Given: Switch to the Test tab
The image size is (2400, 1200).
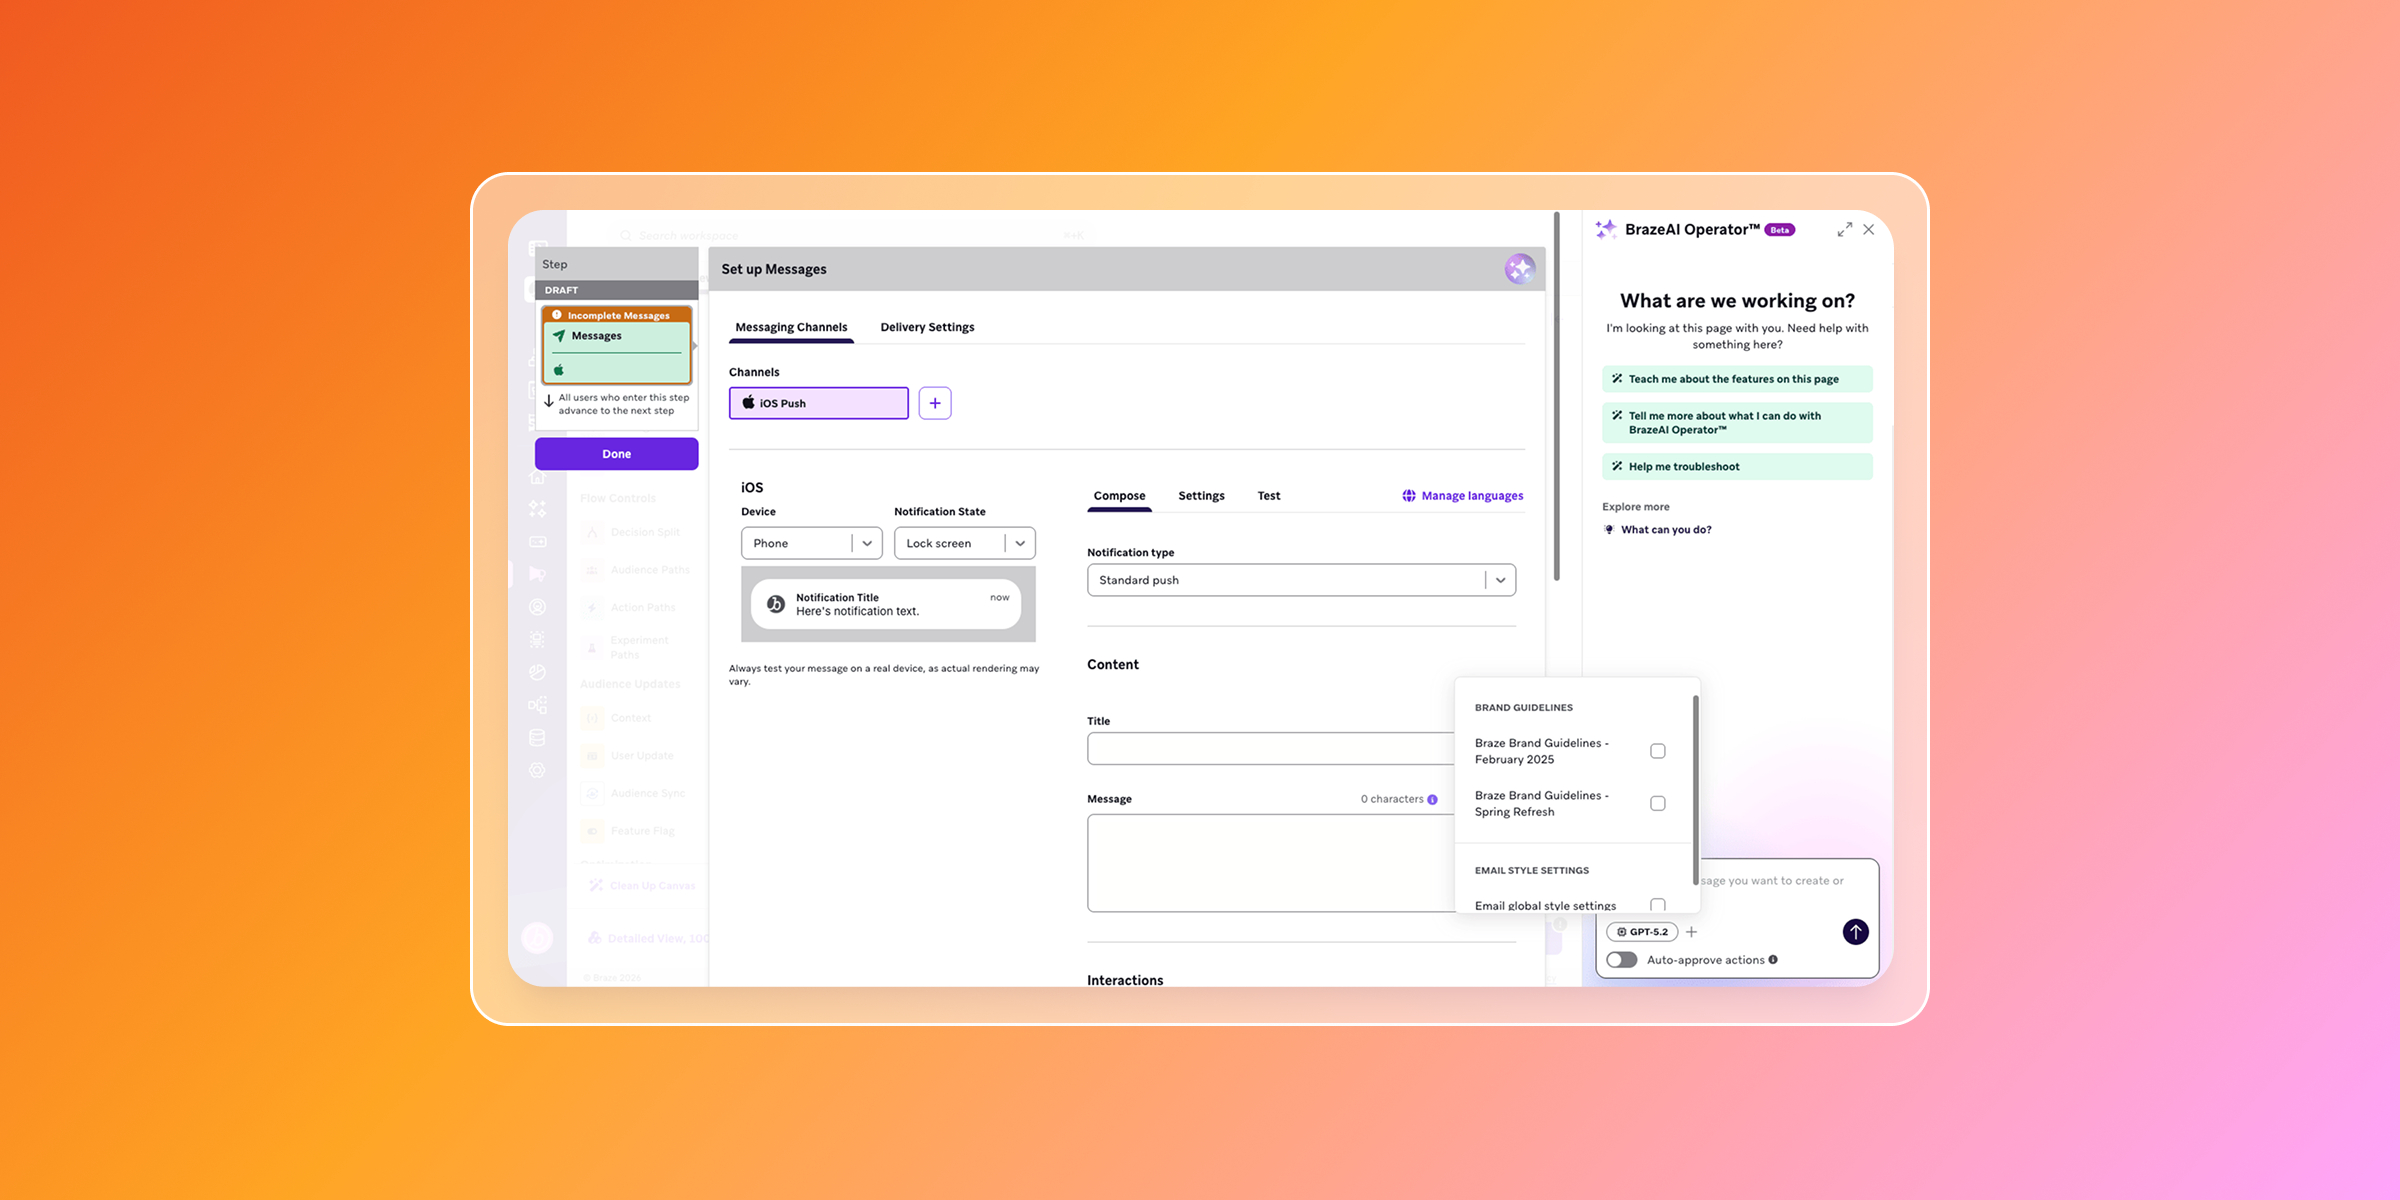Looking at the screenshot, I should (x=1269, y=496).
